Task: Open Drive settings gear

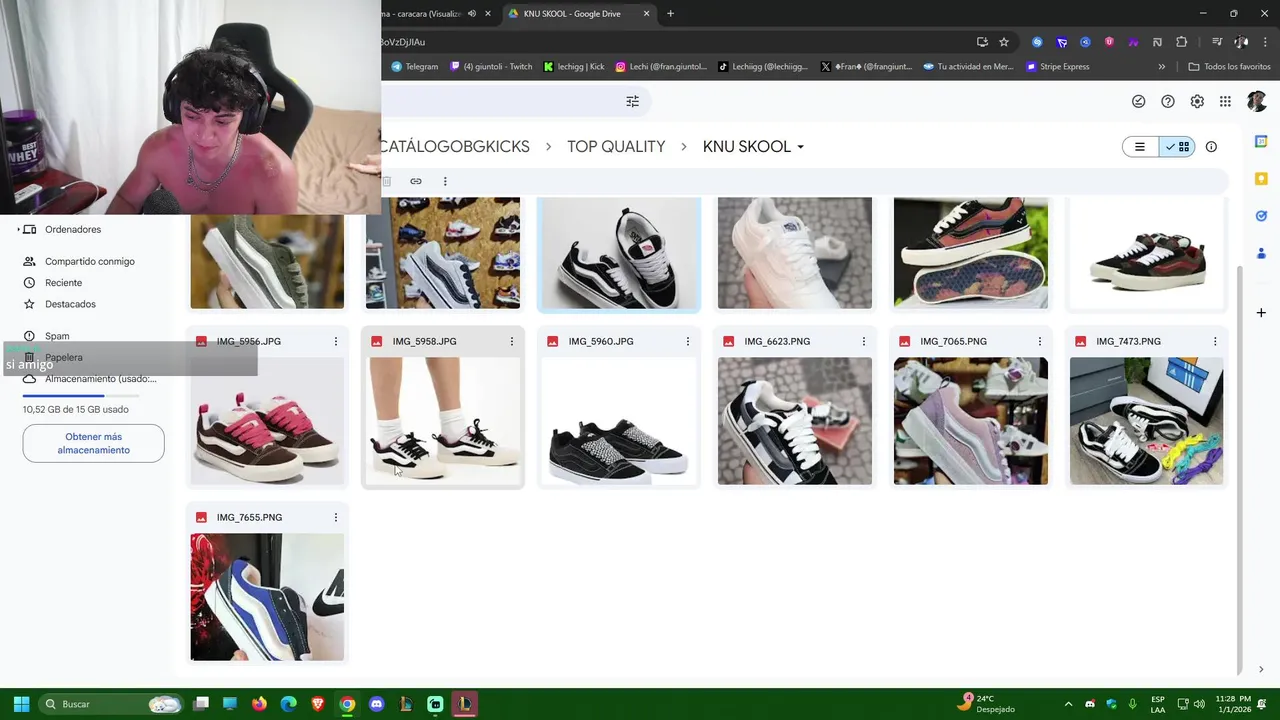Action: [x=1197, y=101]
